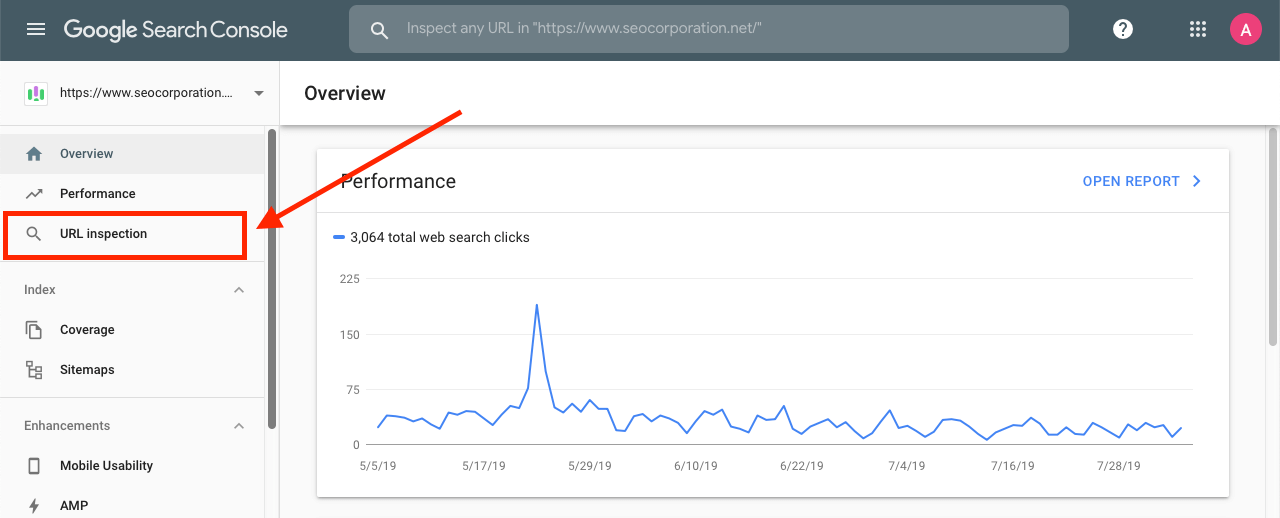Click the sidebar vertical scrollbar

pyautogui.click(x=272, y=279)
